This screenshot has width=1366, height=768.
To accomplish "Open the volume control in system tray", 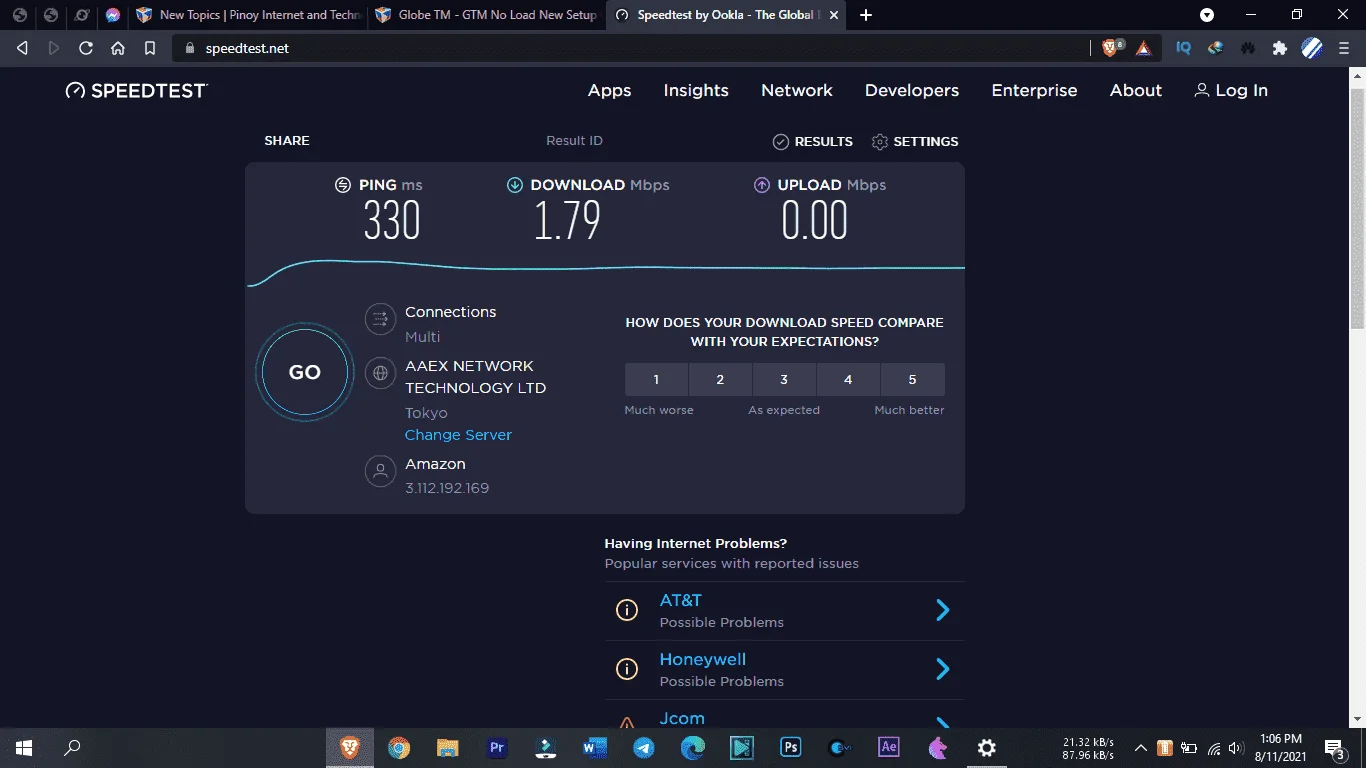I will [1236, 747].
